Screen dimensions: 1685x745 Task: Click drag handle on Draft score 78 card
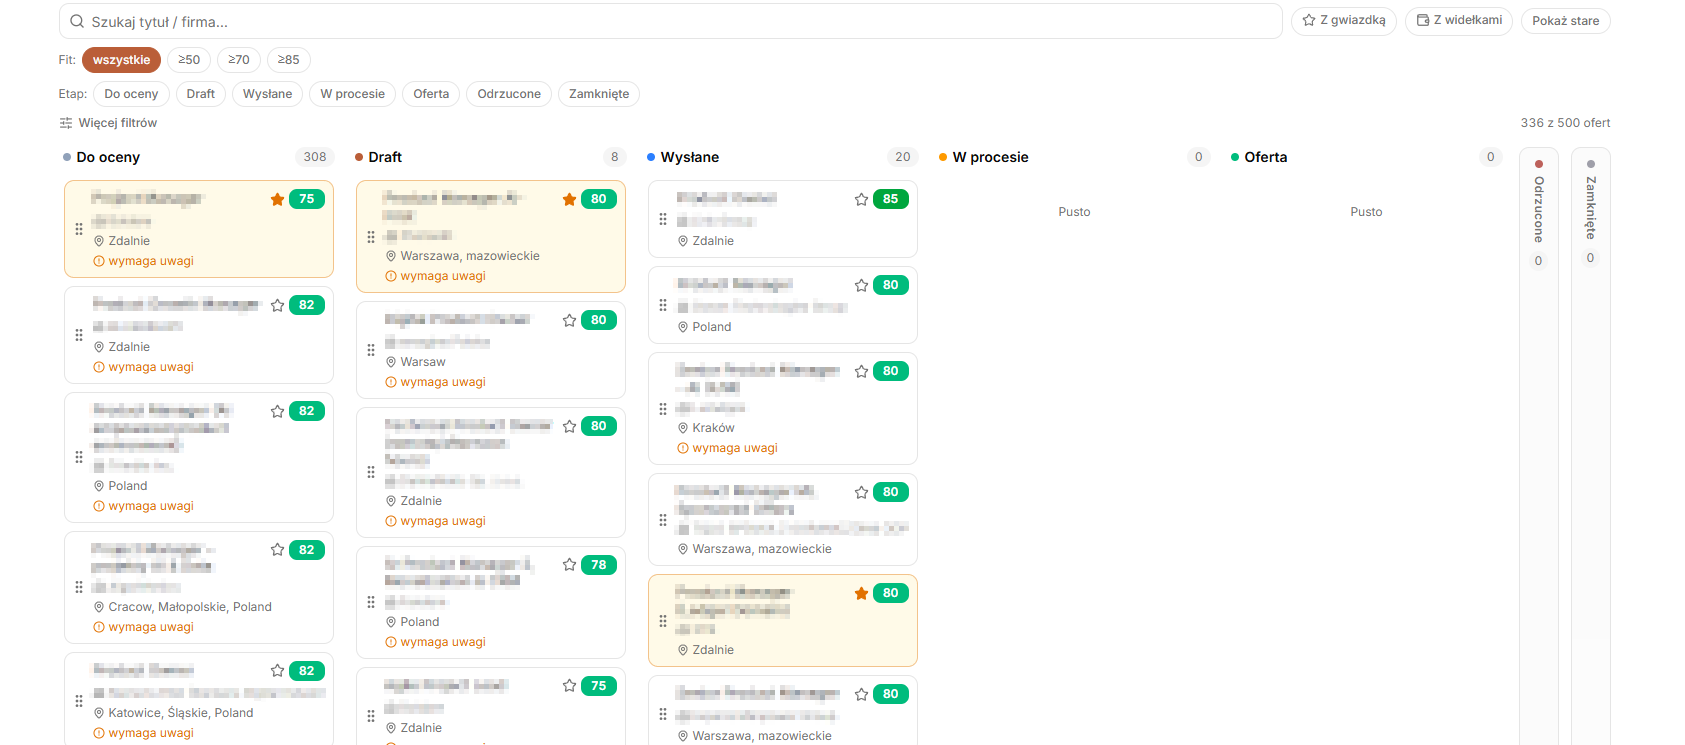click(x=371, y=602)
